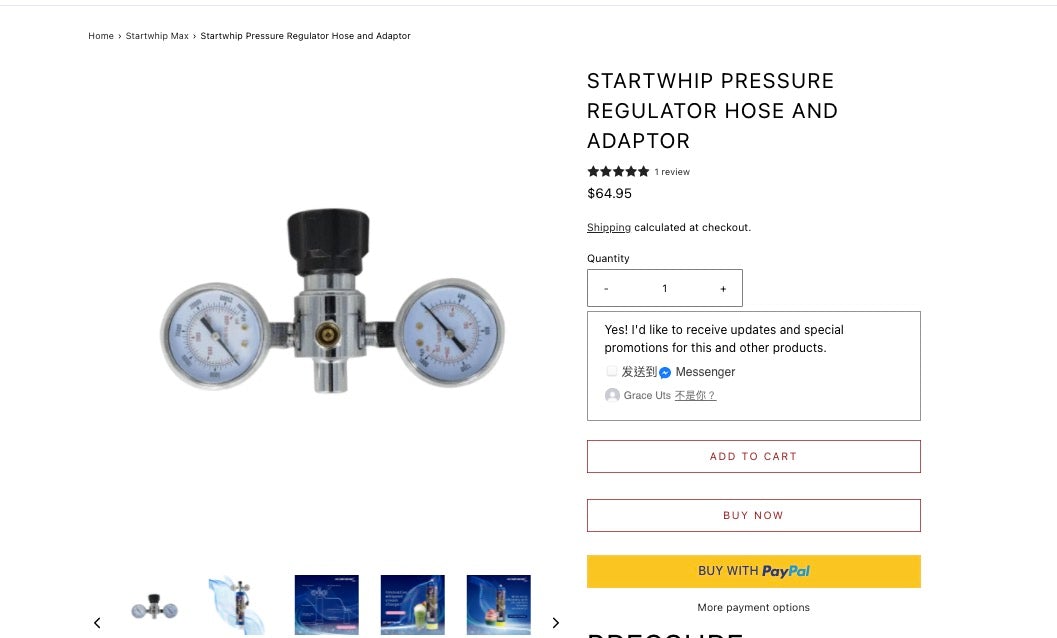The width and height of the screenshot is (1057, 638).
Task: View the 1 review link
Action: pos(672,171)
